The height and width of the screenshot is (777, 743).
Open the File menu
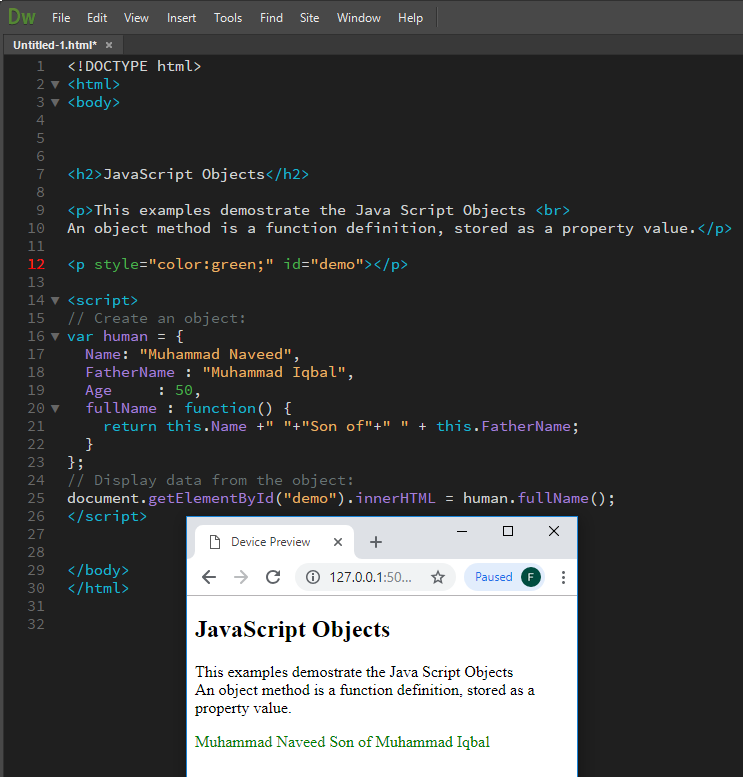tap(61, 18)
